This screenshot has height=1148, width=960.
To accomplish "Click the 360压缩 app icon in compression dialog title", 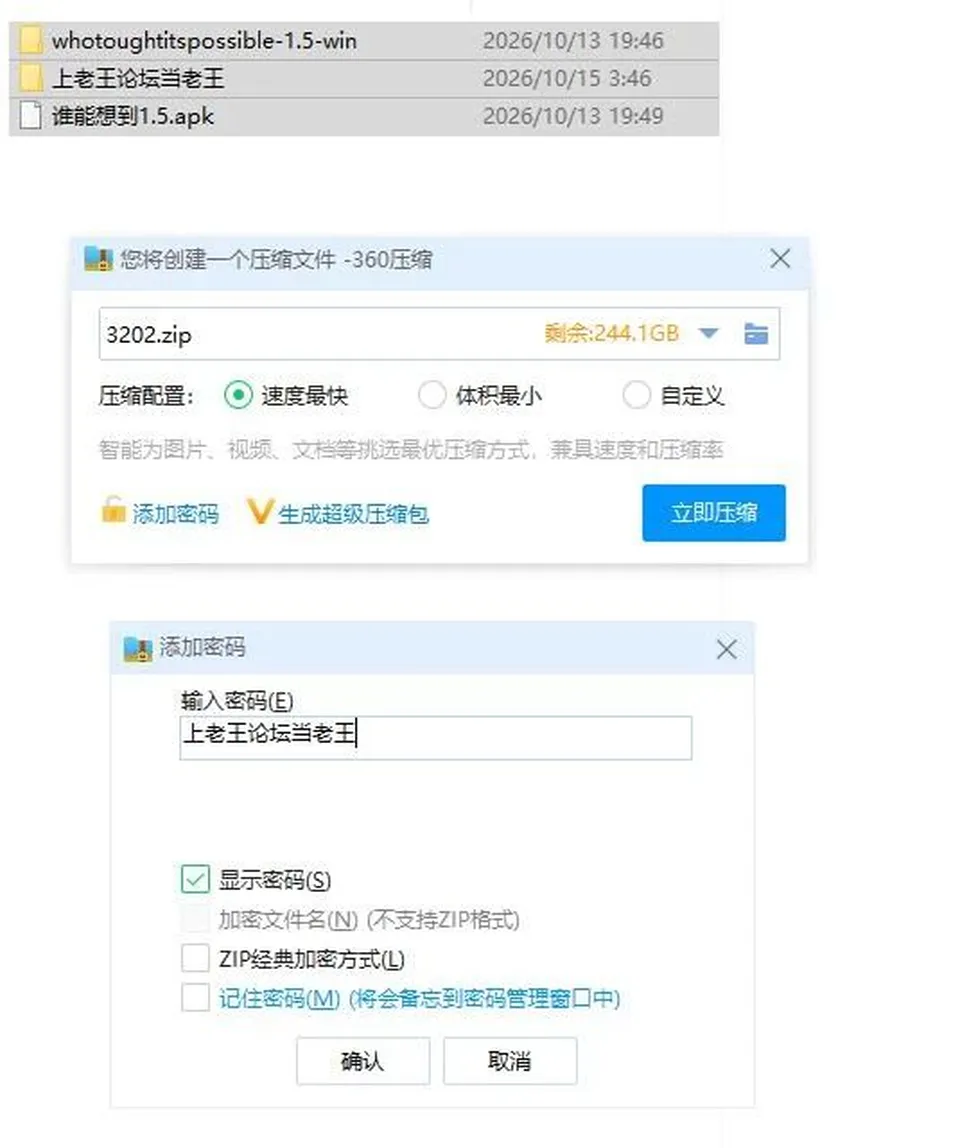I will coord(99,259).
